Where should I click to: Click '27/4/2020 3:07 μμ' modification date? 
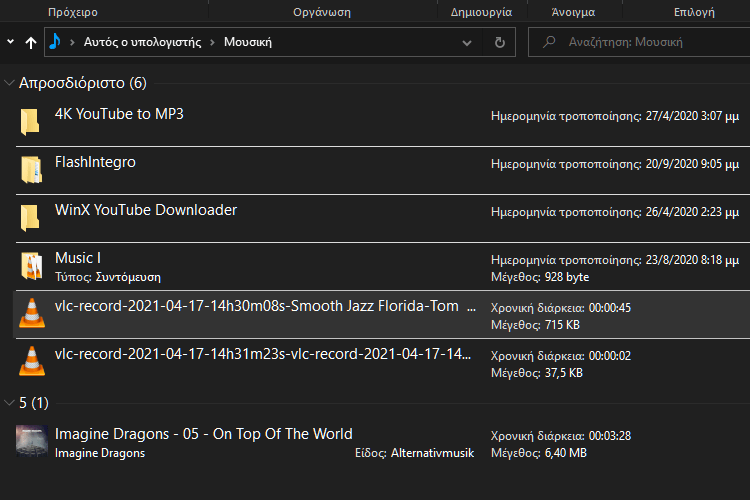tap(692, 116)
